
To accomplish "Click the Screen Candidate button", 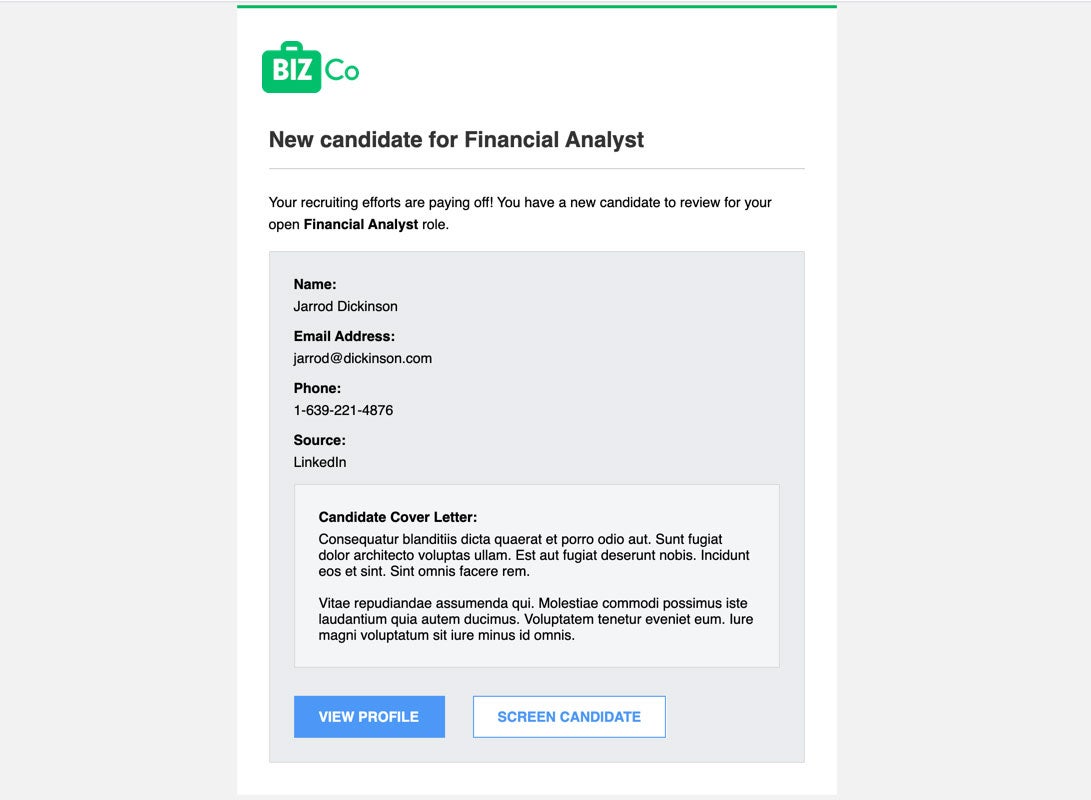I will point(568,717).
